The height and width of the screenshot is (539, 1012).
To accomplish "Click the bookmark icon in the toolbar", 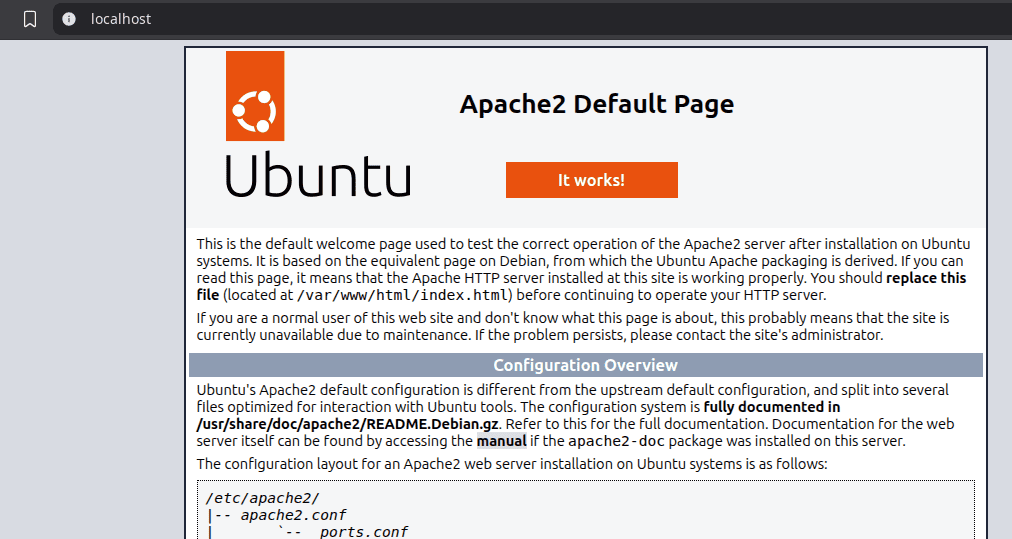I will [x=30, y=19].
